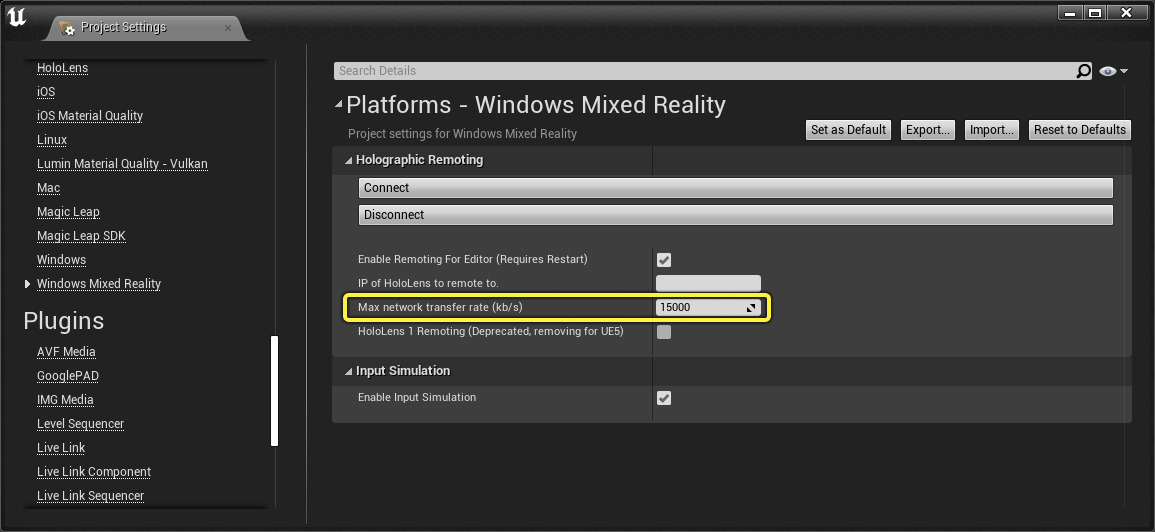Click 'Project settings for Windows Mixed Reality' subtitle
Viewport: 1155px width, 532px height.
(463, 134)
